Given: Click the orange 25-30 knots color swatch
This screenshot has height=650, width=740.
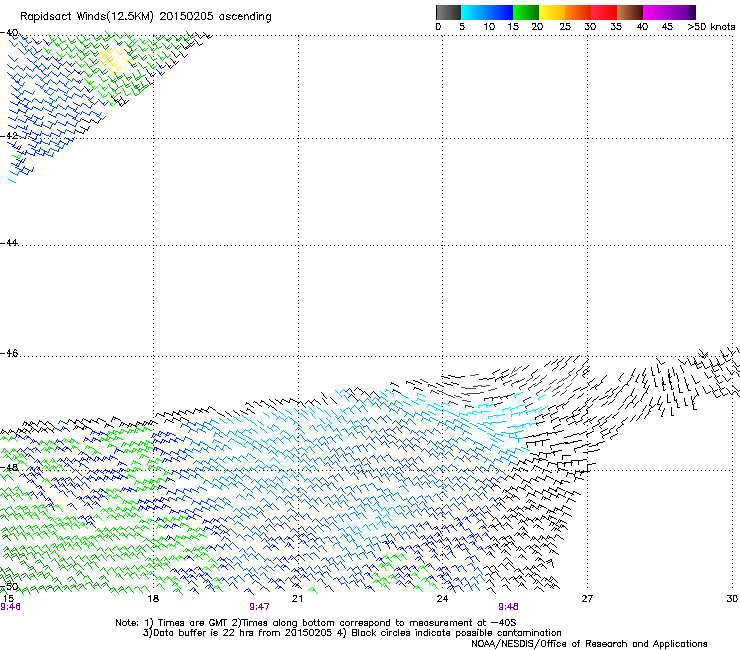Looking at the screenshot, I should [x=578, y=12].
